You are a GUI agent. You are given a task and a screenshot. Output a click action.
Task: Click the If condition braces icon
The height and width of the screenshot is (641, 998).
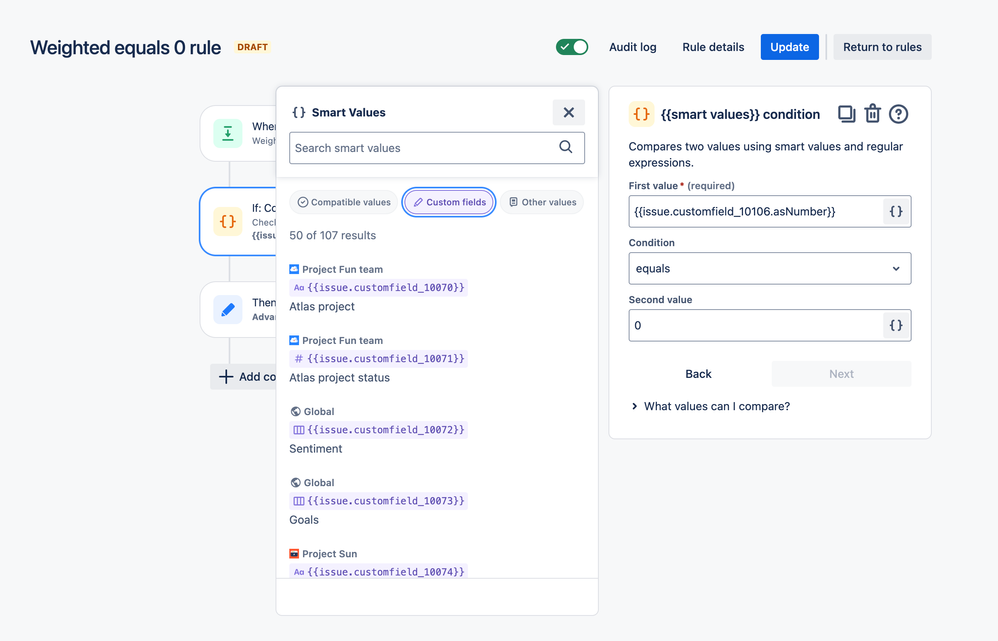tap(228, 222)
